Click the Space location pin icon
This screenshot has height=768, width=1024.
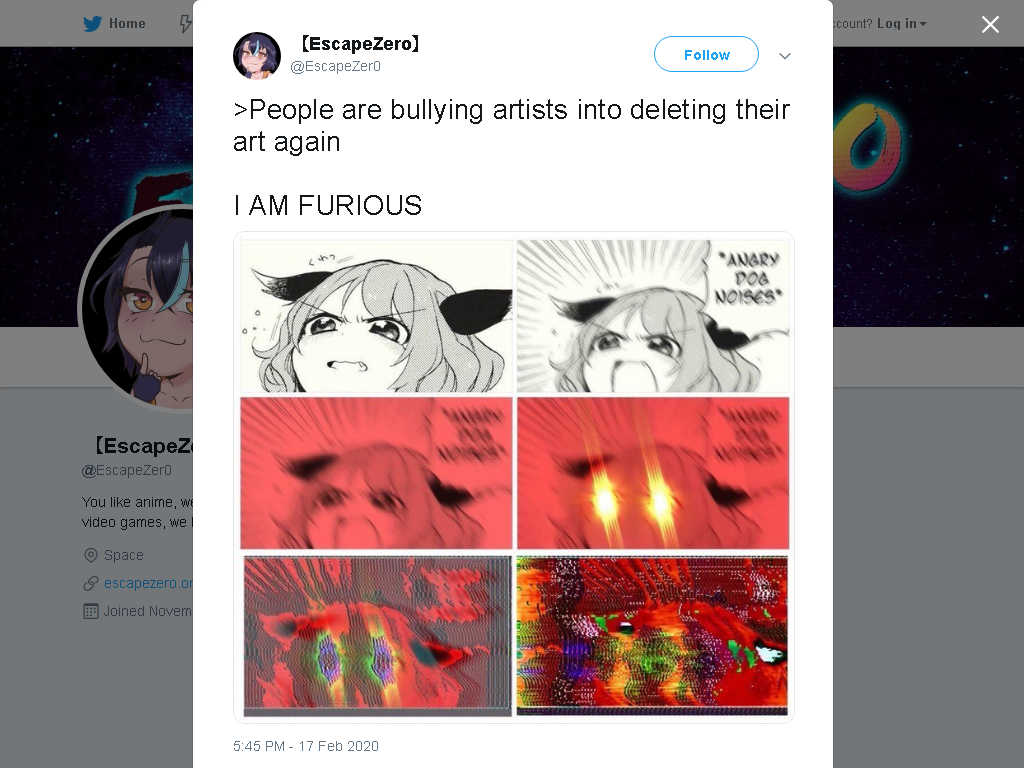91,555
